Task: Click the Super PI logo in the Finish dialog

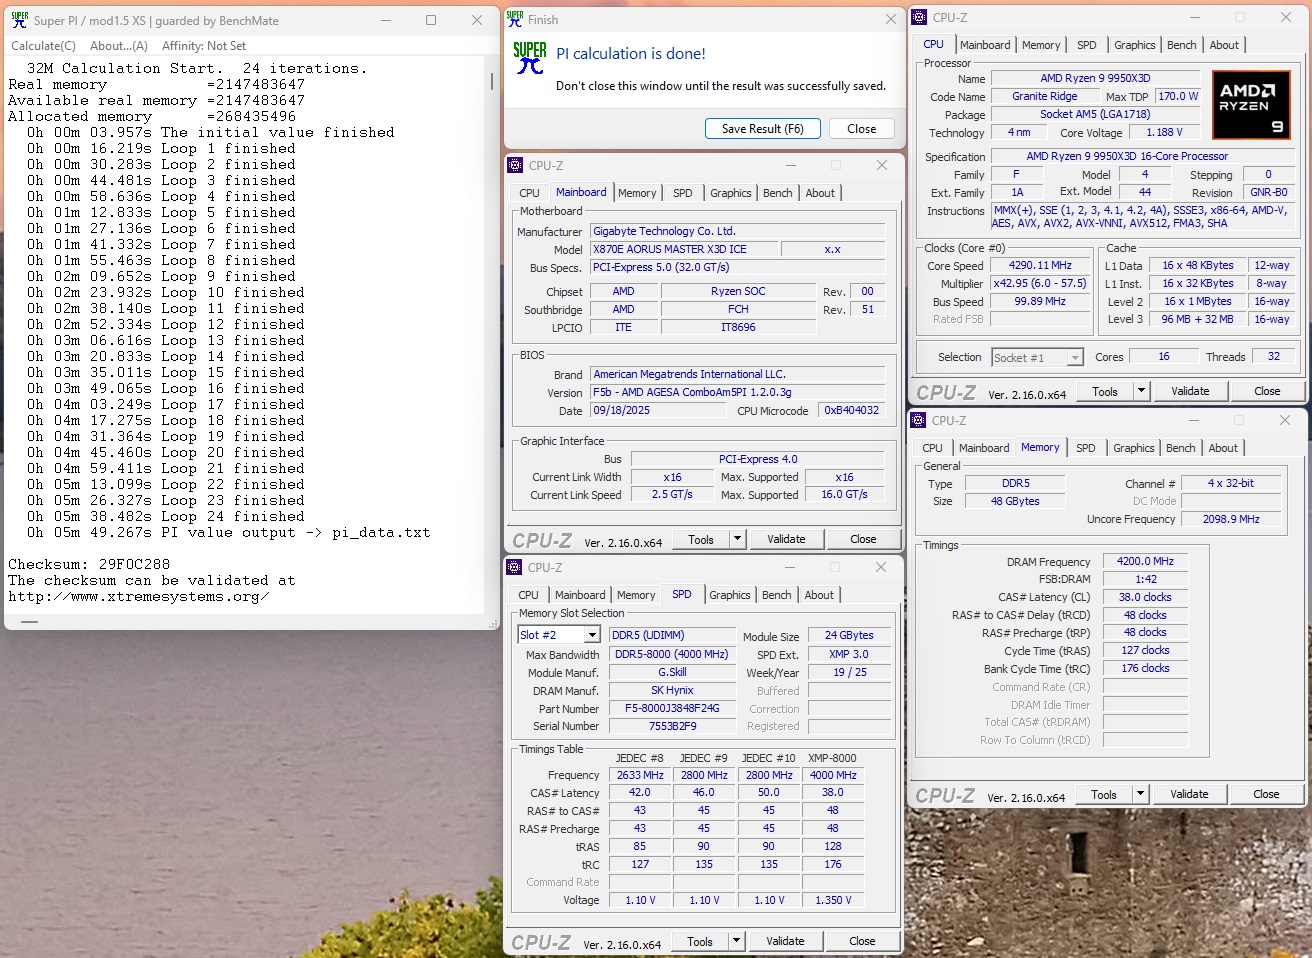Action: [x=529, y=58]
